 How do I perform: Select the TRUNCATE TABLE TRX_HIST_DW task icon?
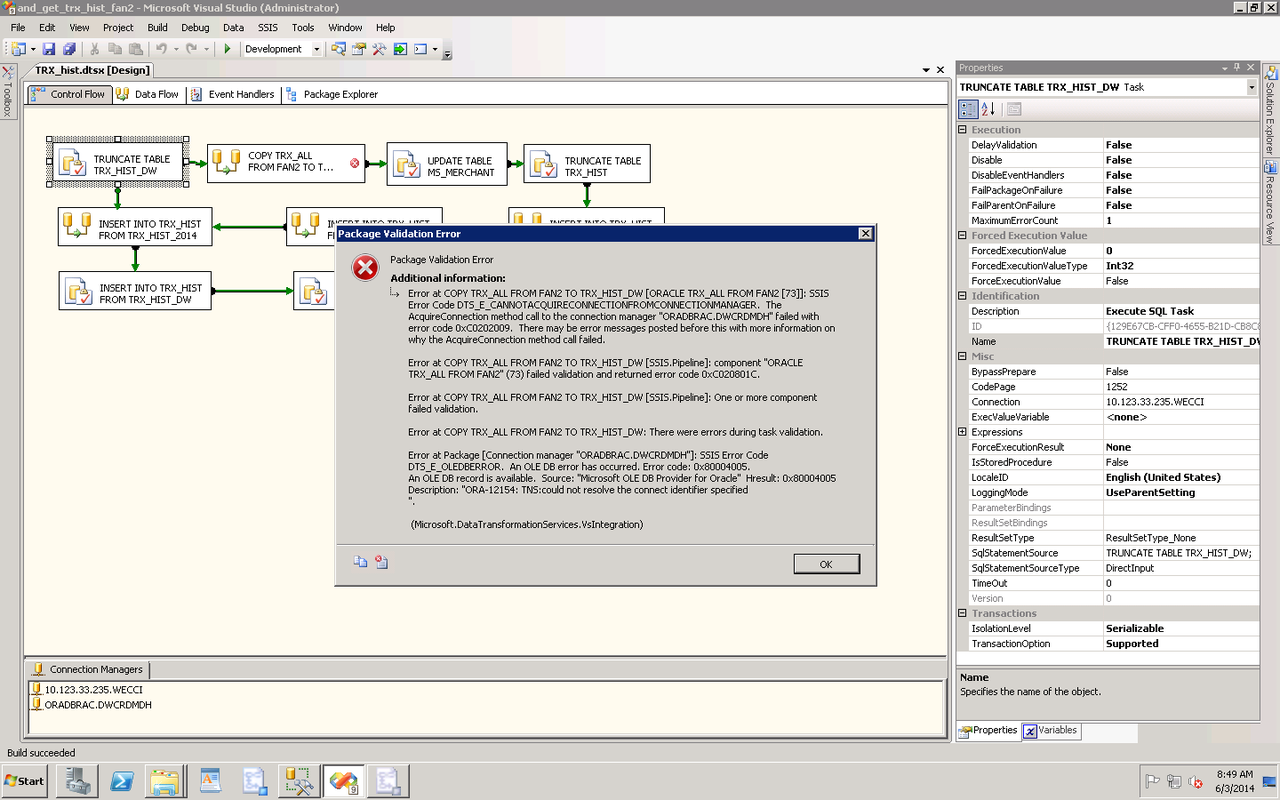point(72,163)
